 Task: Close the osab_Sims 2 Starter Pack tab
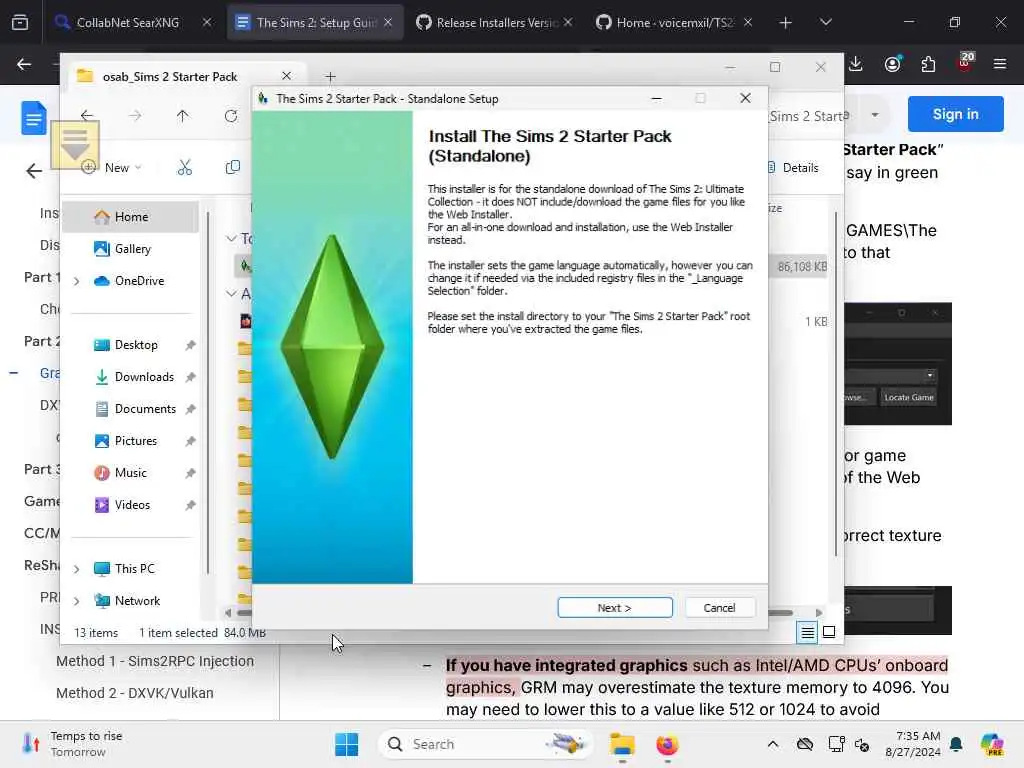pyautogui.click(x=286, y=76)
